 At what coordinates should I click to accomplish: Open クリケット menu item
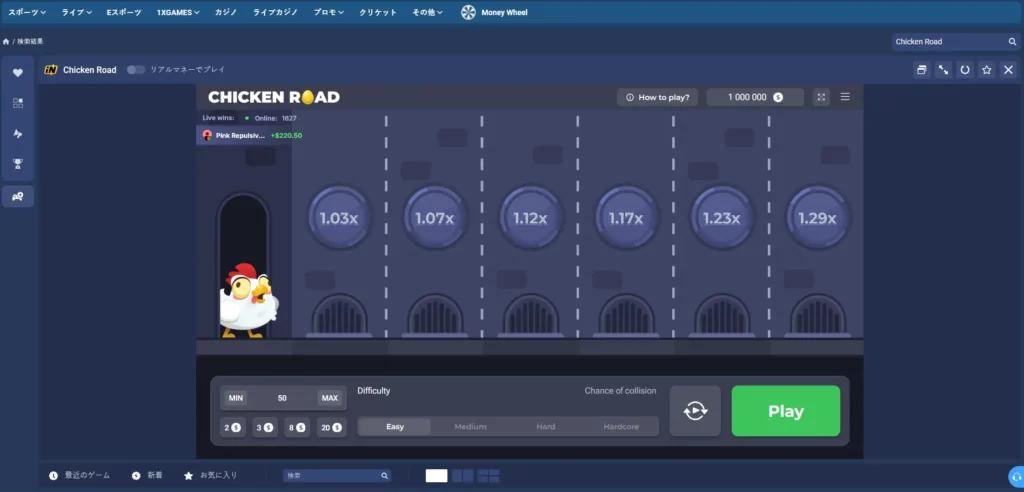click(x=378, y=12)
